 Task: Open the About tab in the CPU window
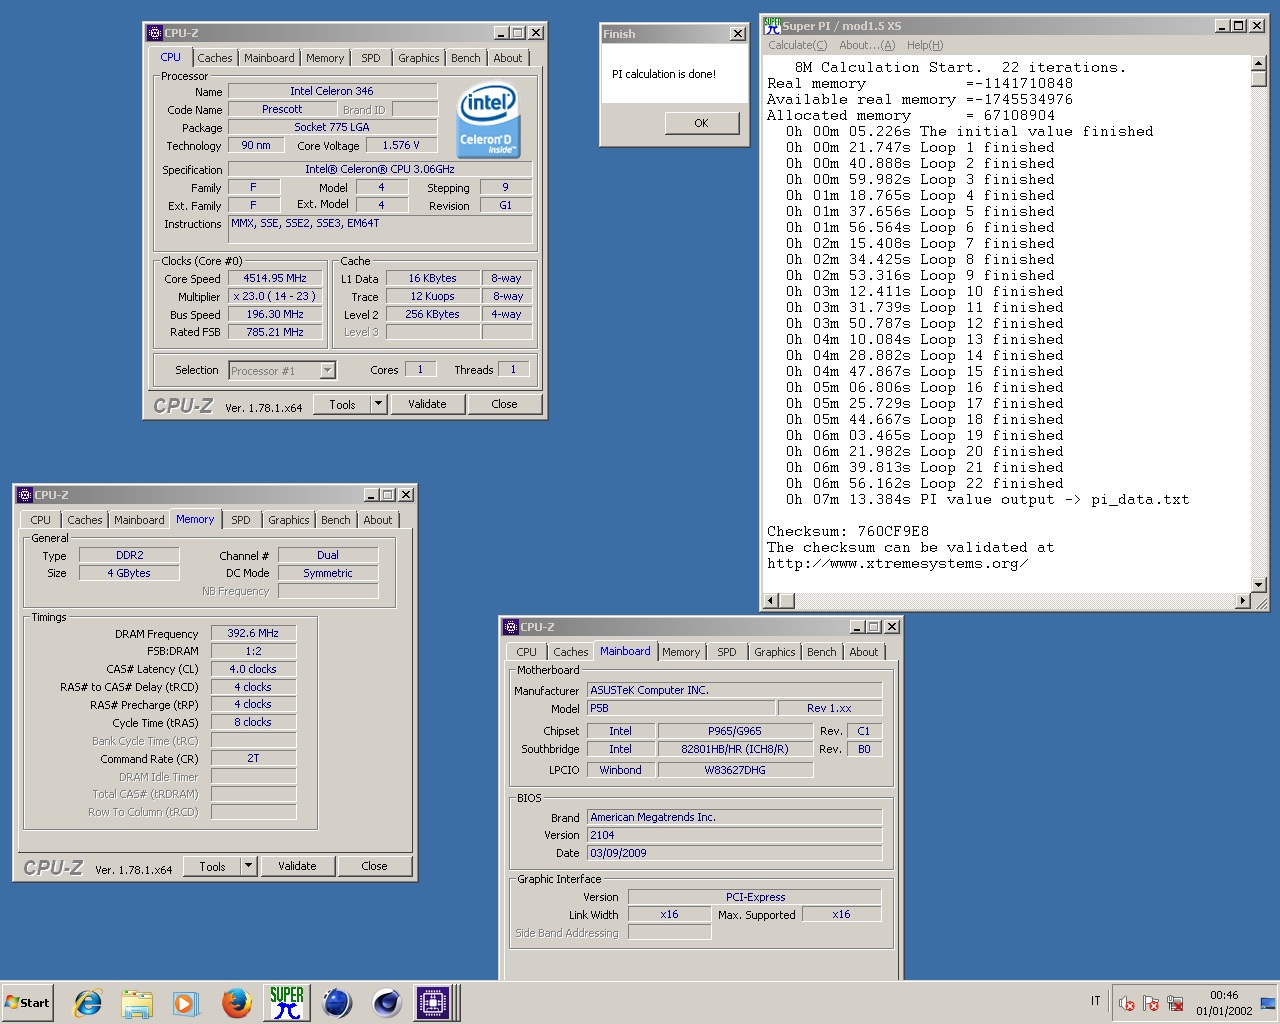[x=508, y=58]
